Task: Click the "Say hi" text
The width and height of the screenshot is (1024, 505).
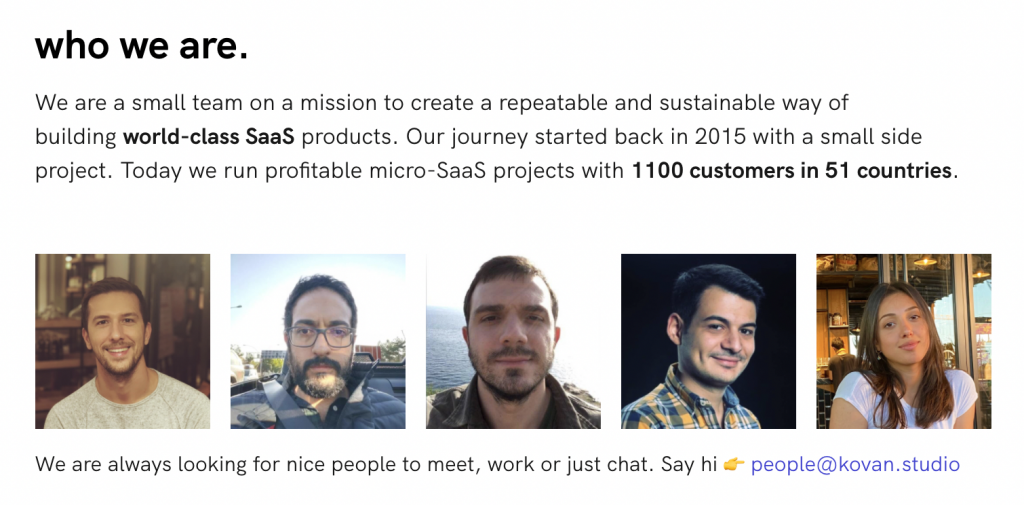Action: pos(690,465)
